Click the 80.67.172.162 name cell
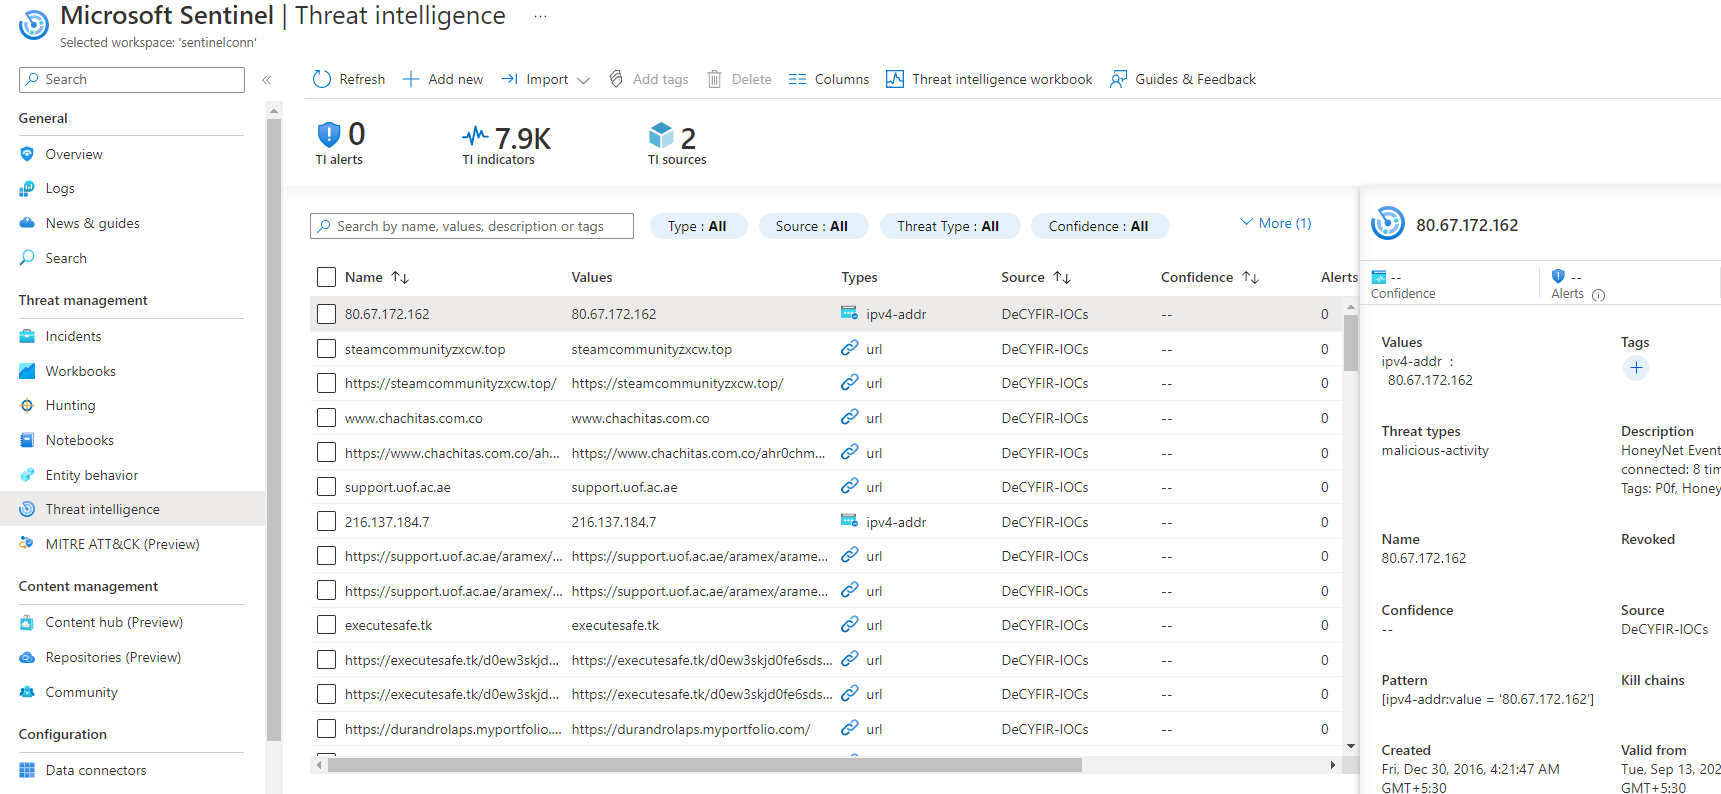This screenshot has height=794, width=1721. (387, 314)
